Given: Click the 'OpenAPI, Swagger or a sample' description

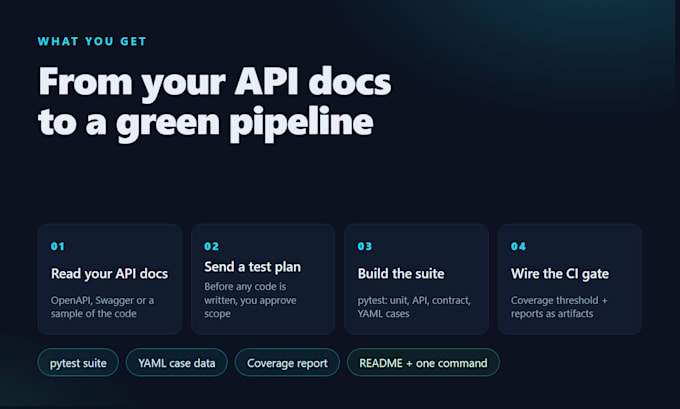Looking at the screenshot, I should pyautogui.click(x=102, y=307).
